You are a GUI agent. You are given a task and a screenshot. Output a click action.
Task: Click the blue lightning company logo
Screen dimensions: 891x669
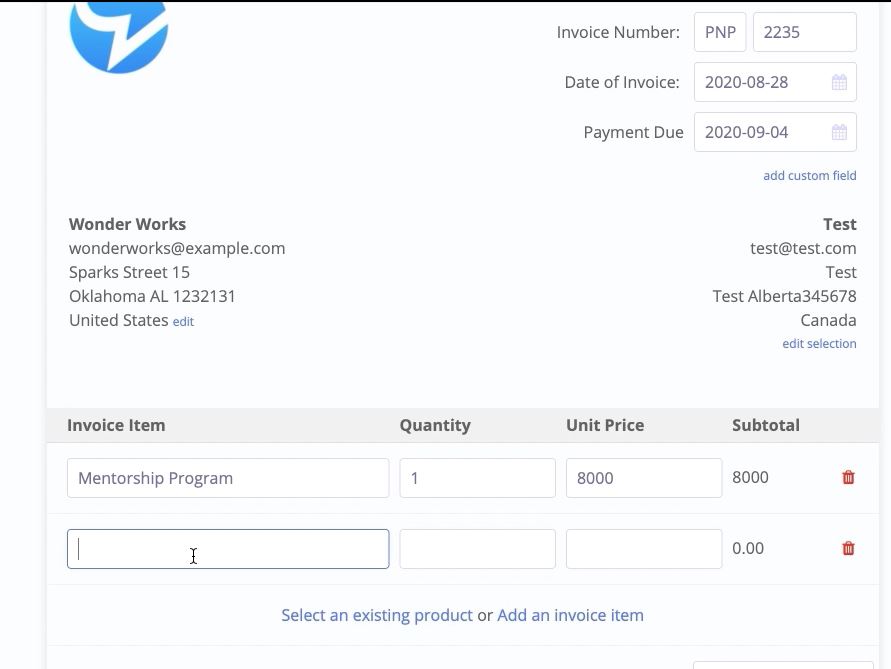[x=119, y=37]
